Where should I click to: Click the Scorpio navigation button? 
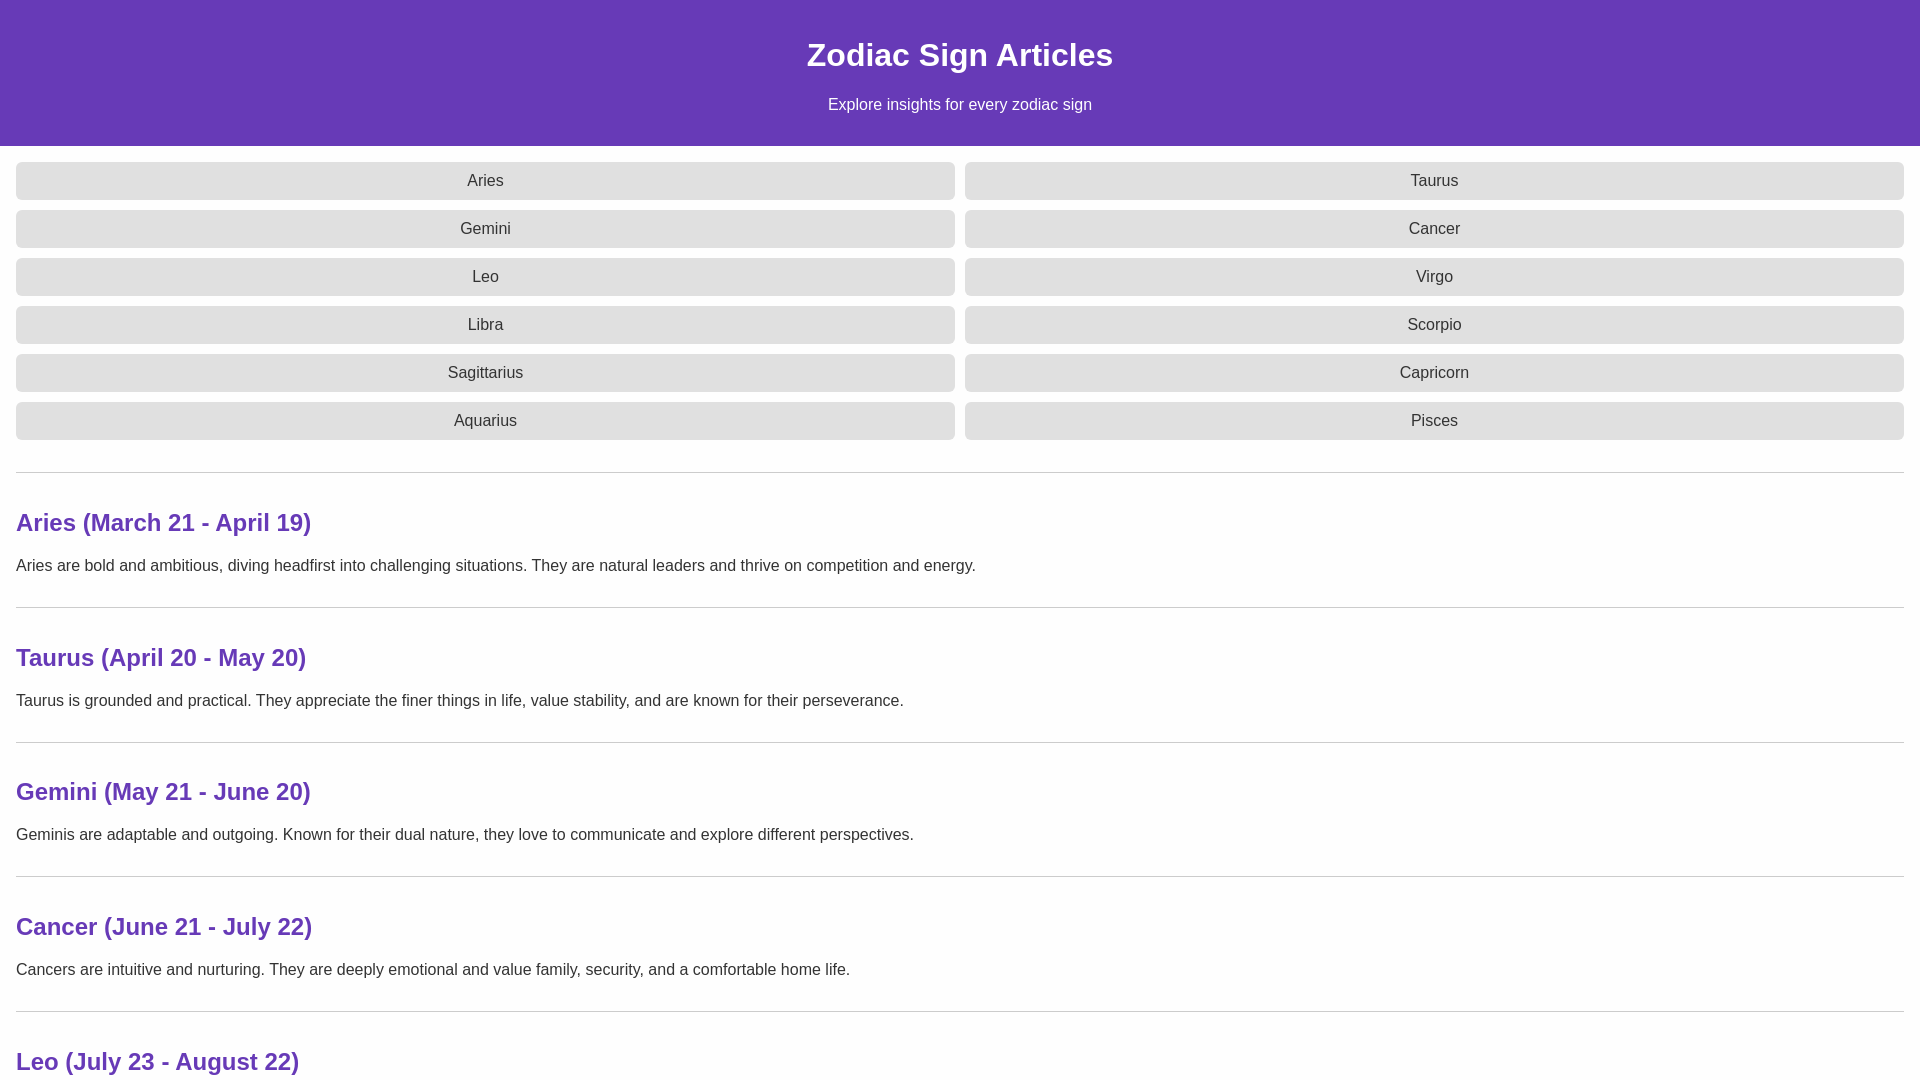click(1433, 325)
